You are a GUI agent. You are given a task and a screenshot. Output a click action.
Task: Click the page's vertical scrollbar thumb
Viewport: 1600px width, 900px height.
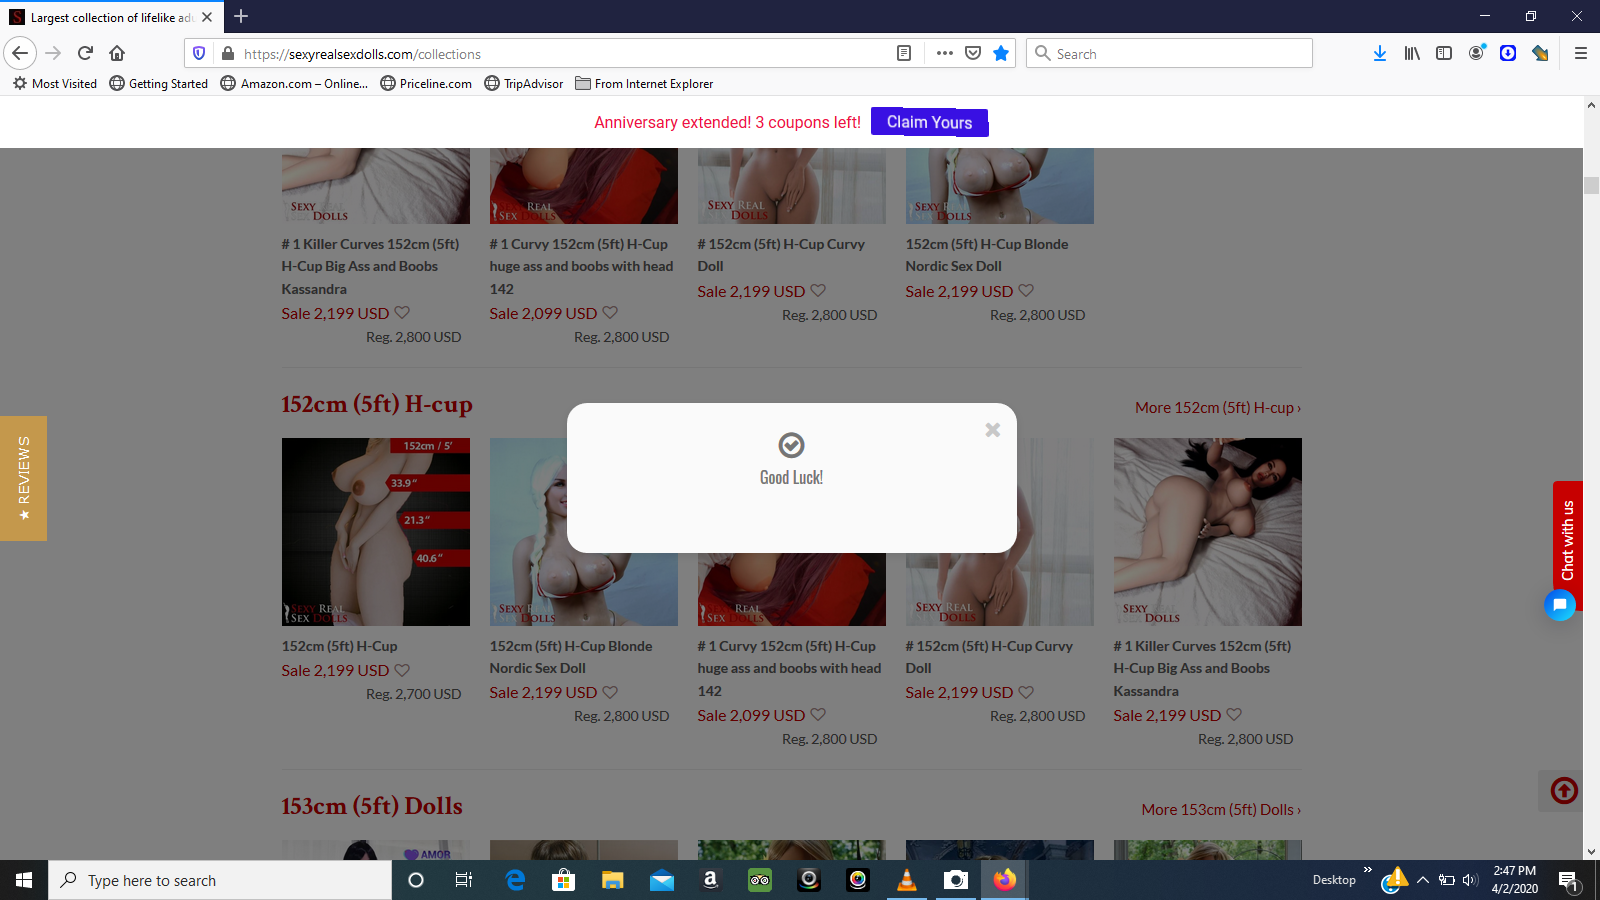click(x=1591, y=185)
